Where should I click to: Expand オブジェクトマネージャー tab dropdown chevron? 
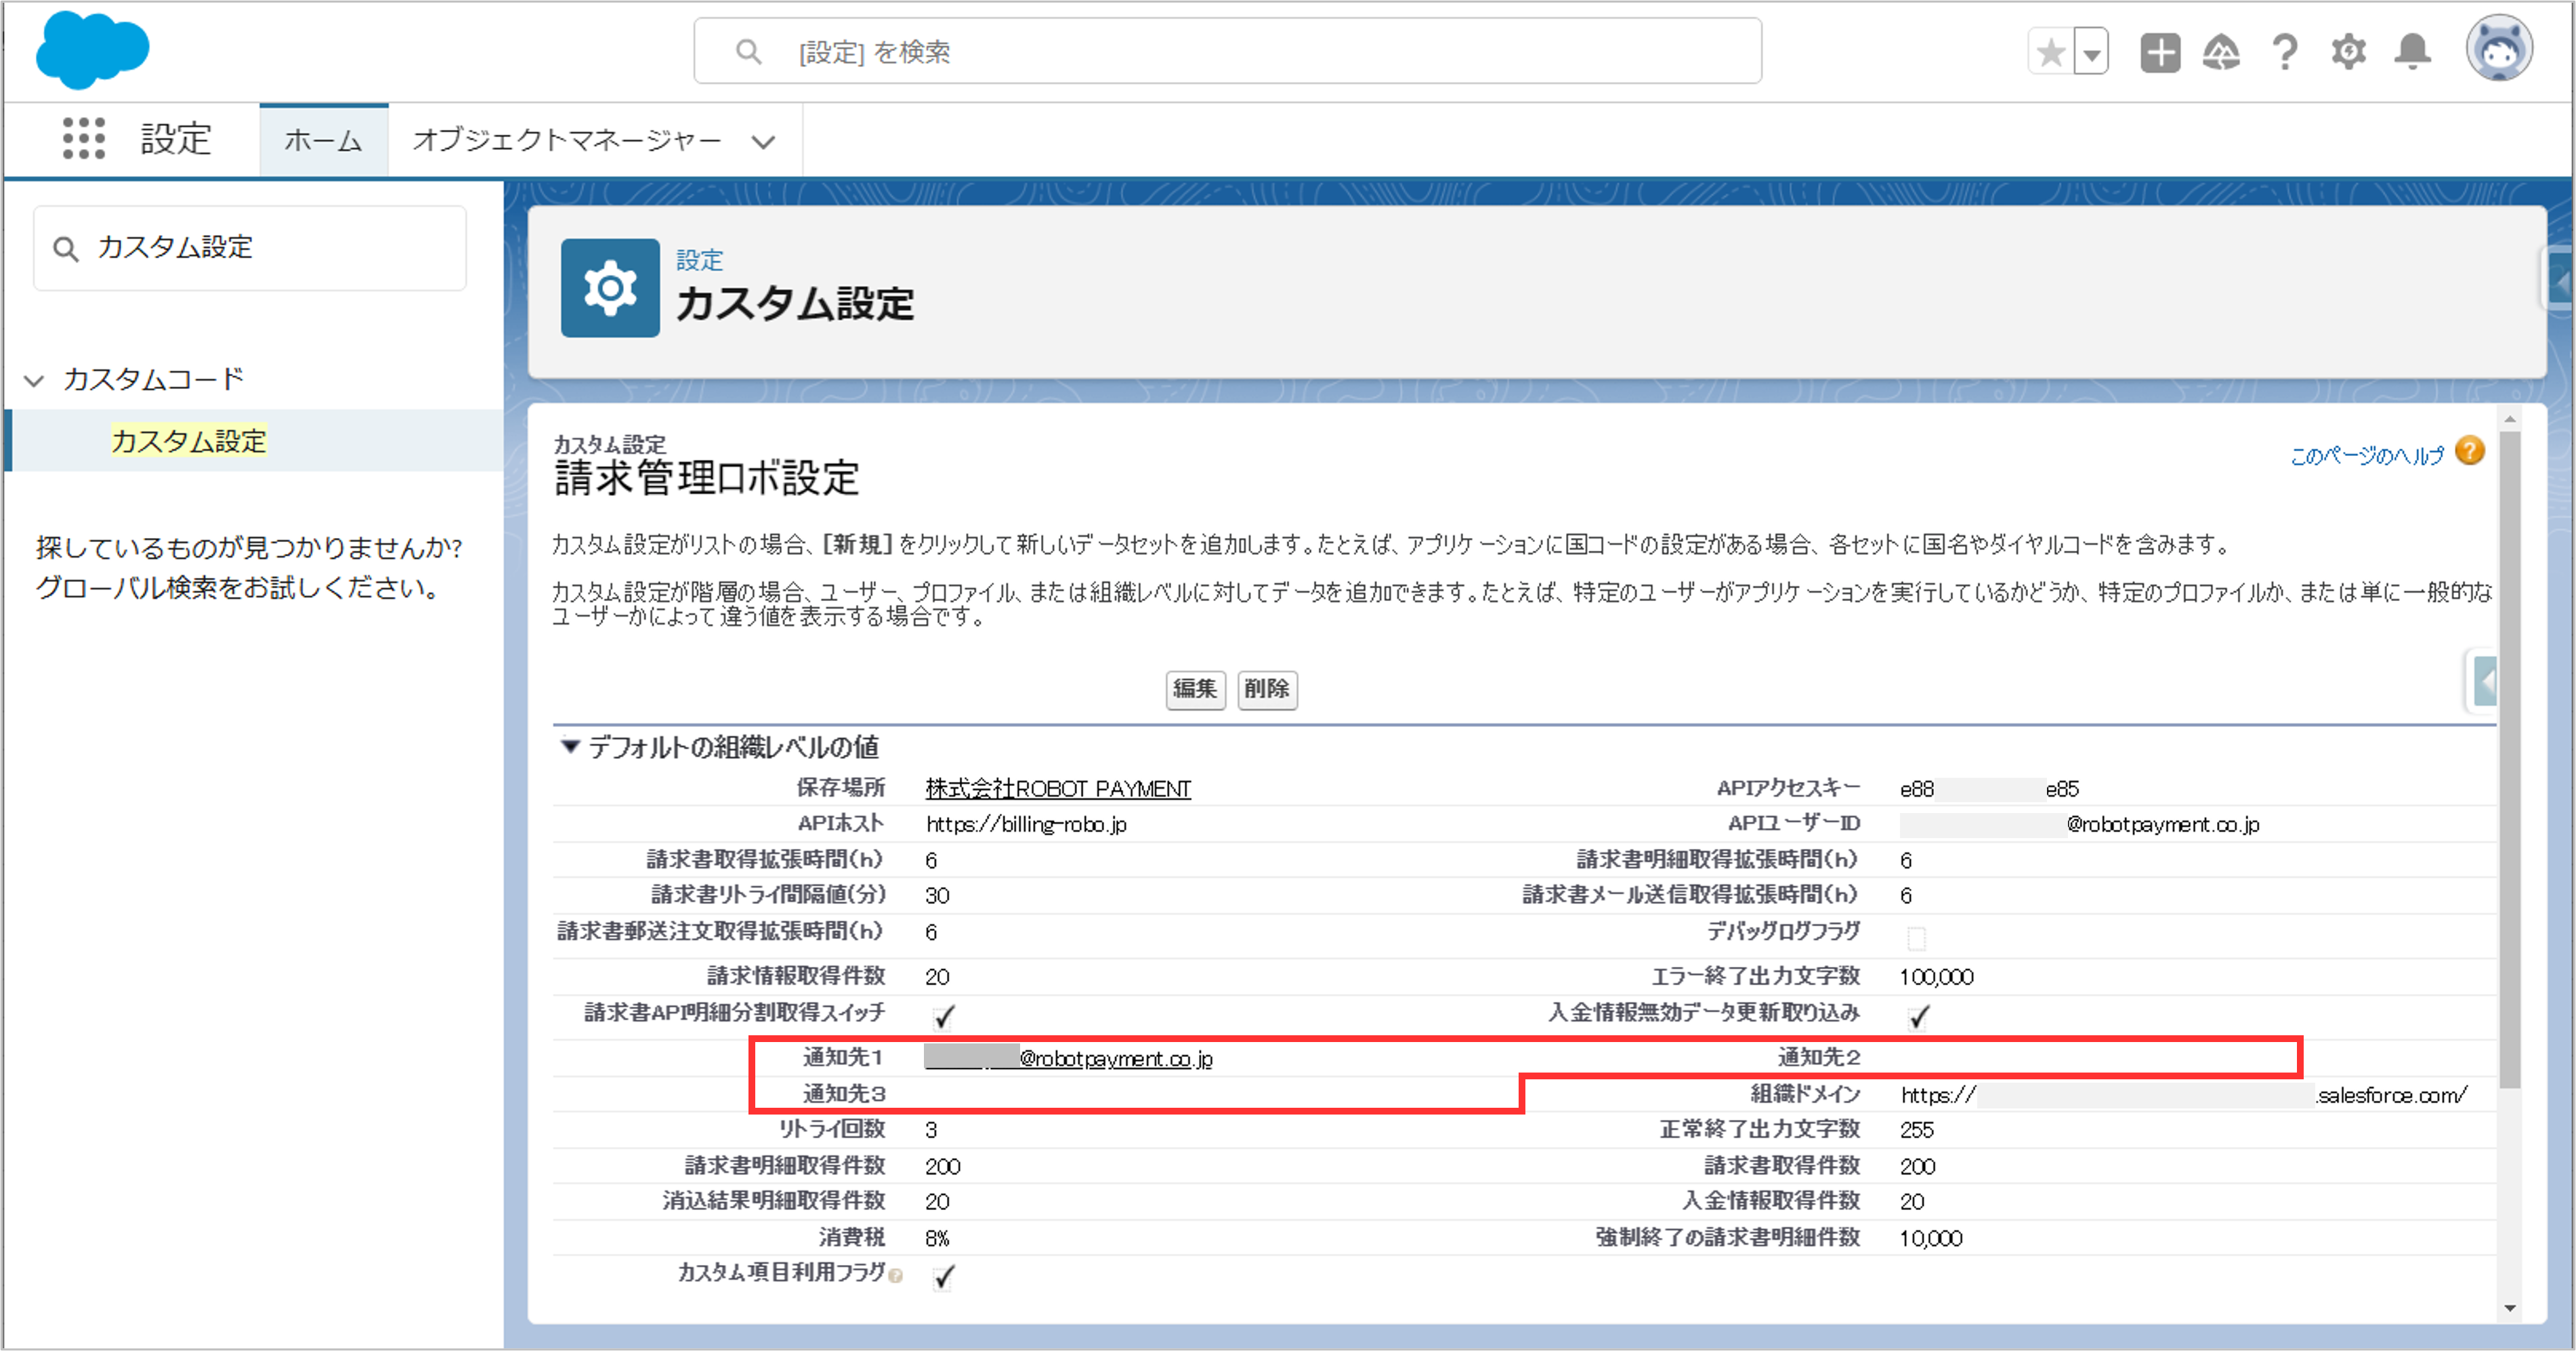[x=764, y=142]
